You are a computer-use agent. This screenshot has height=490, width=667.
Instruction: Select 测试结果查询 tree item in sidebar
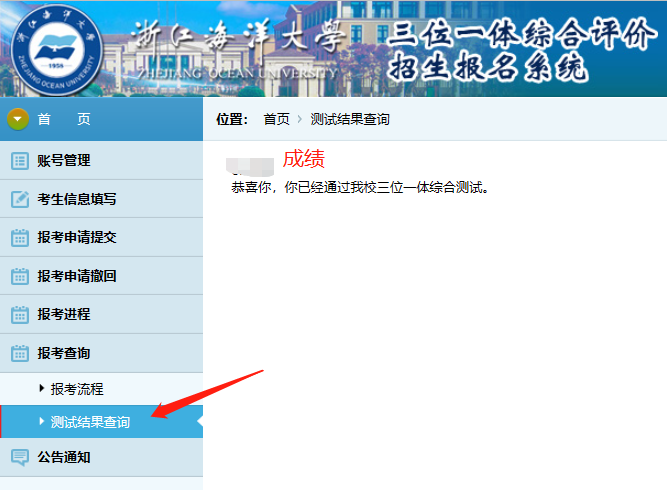[x=90, y=422]
